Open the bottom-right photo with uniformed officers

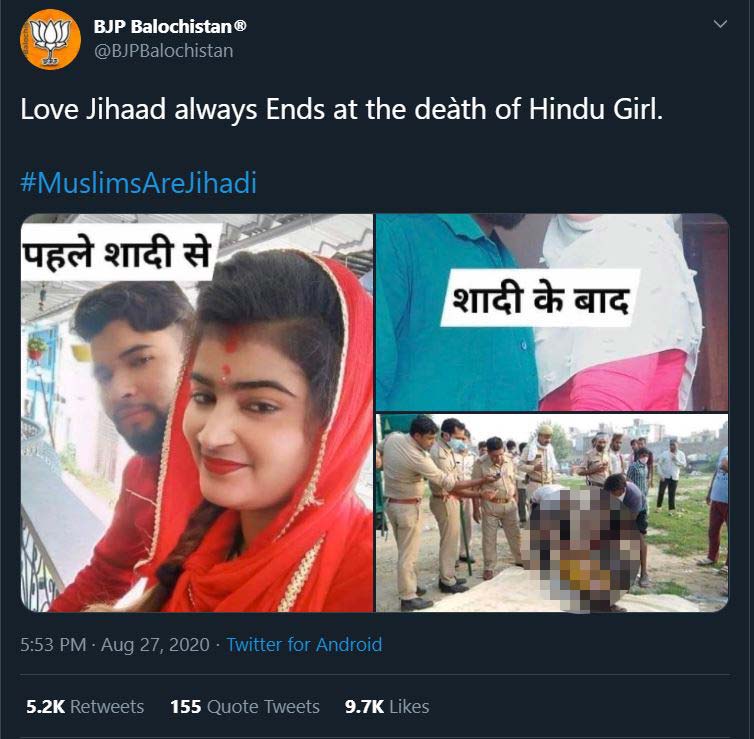(x=552, y=513)
